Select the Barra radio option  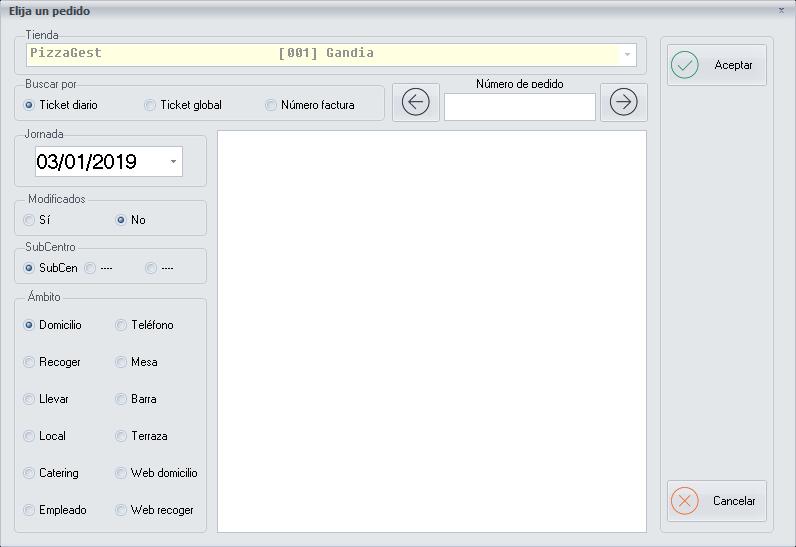(x=121, y=399)
